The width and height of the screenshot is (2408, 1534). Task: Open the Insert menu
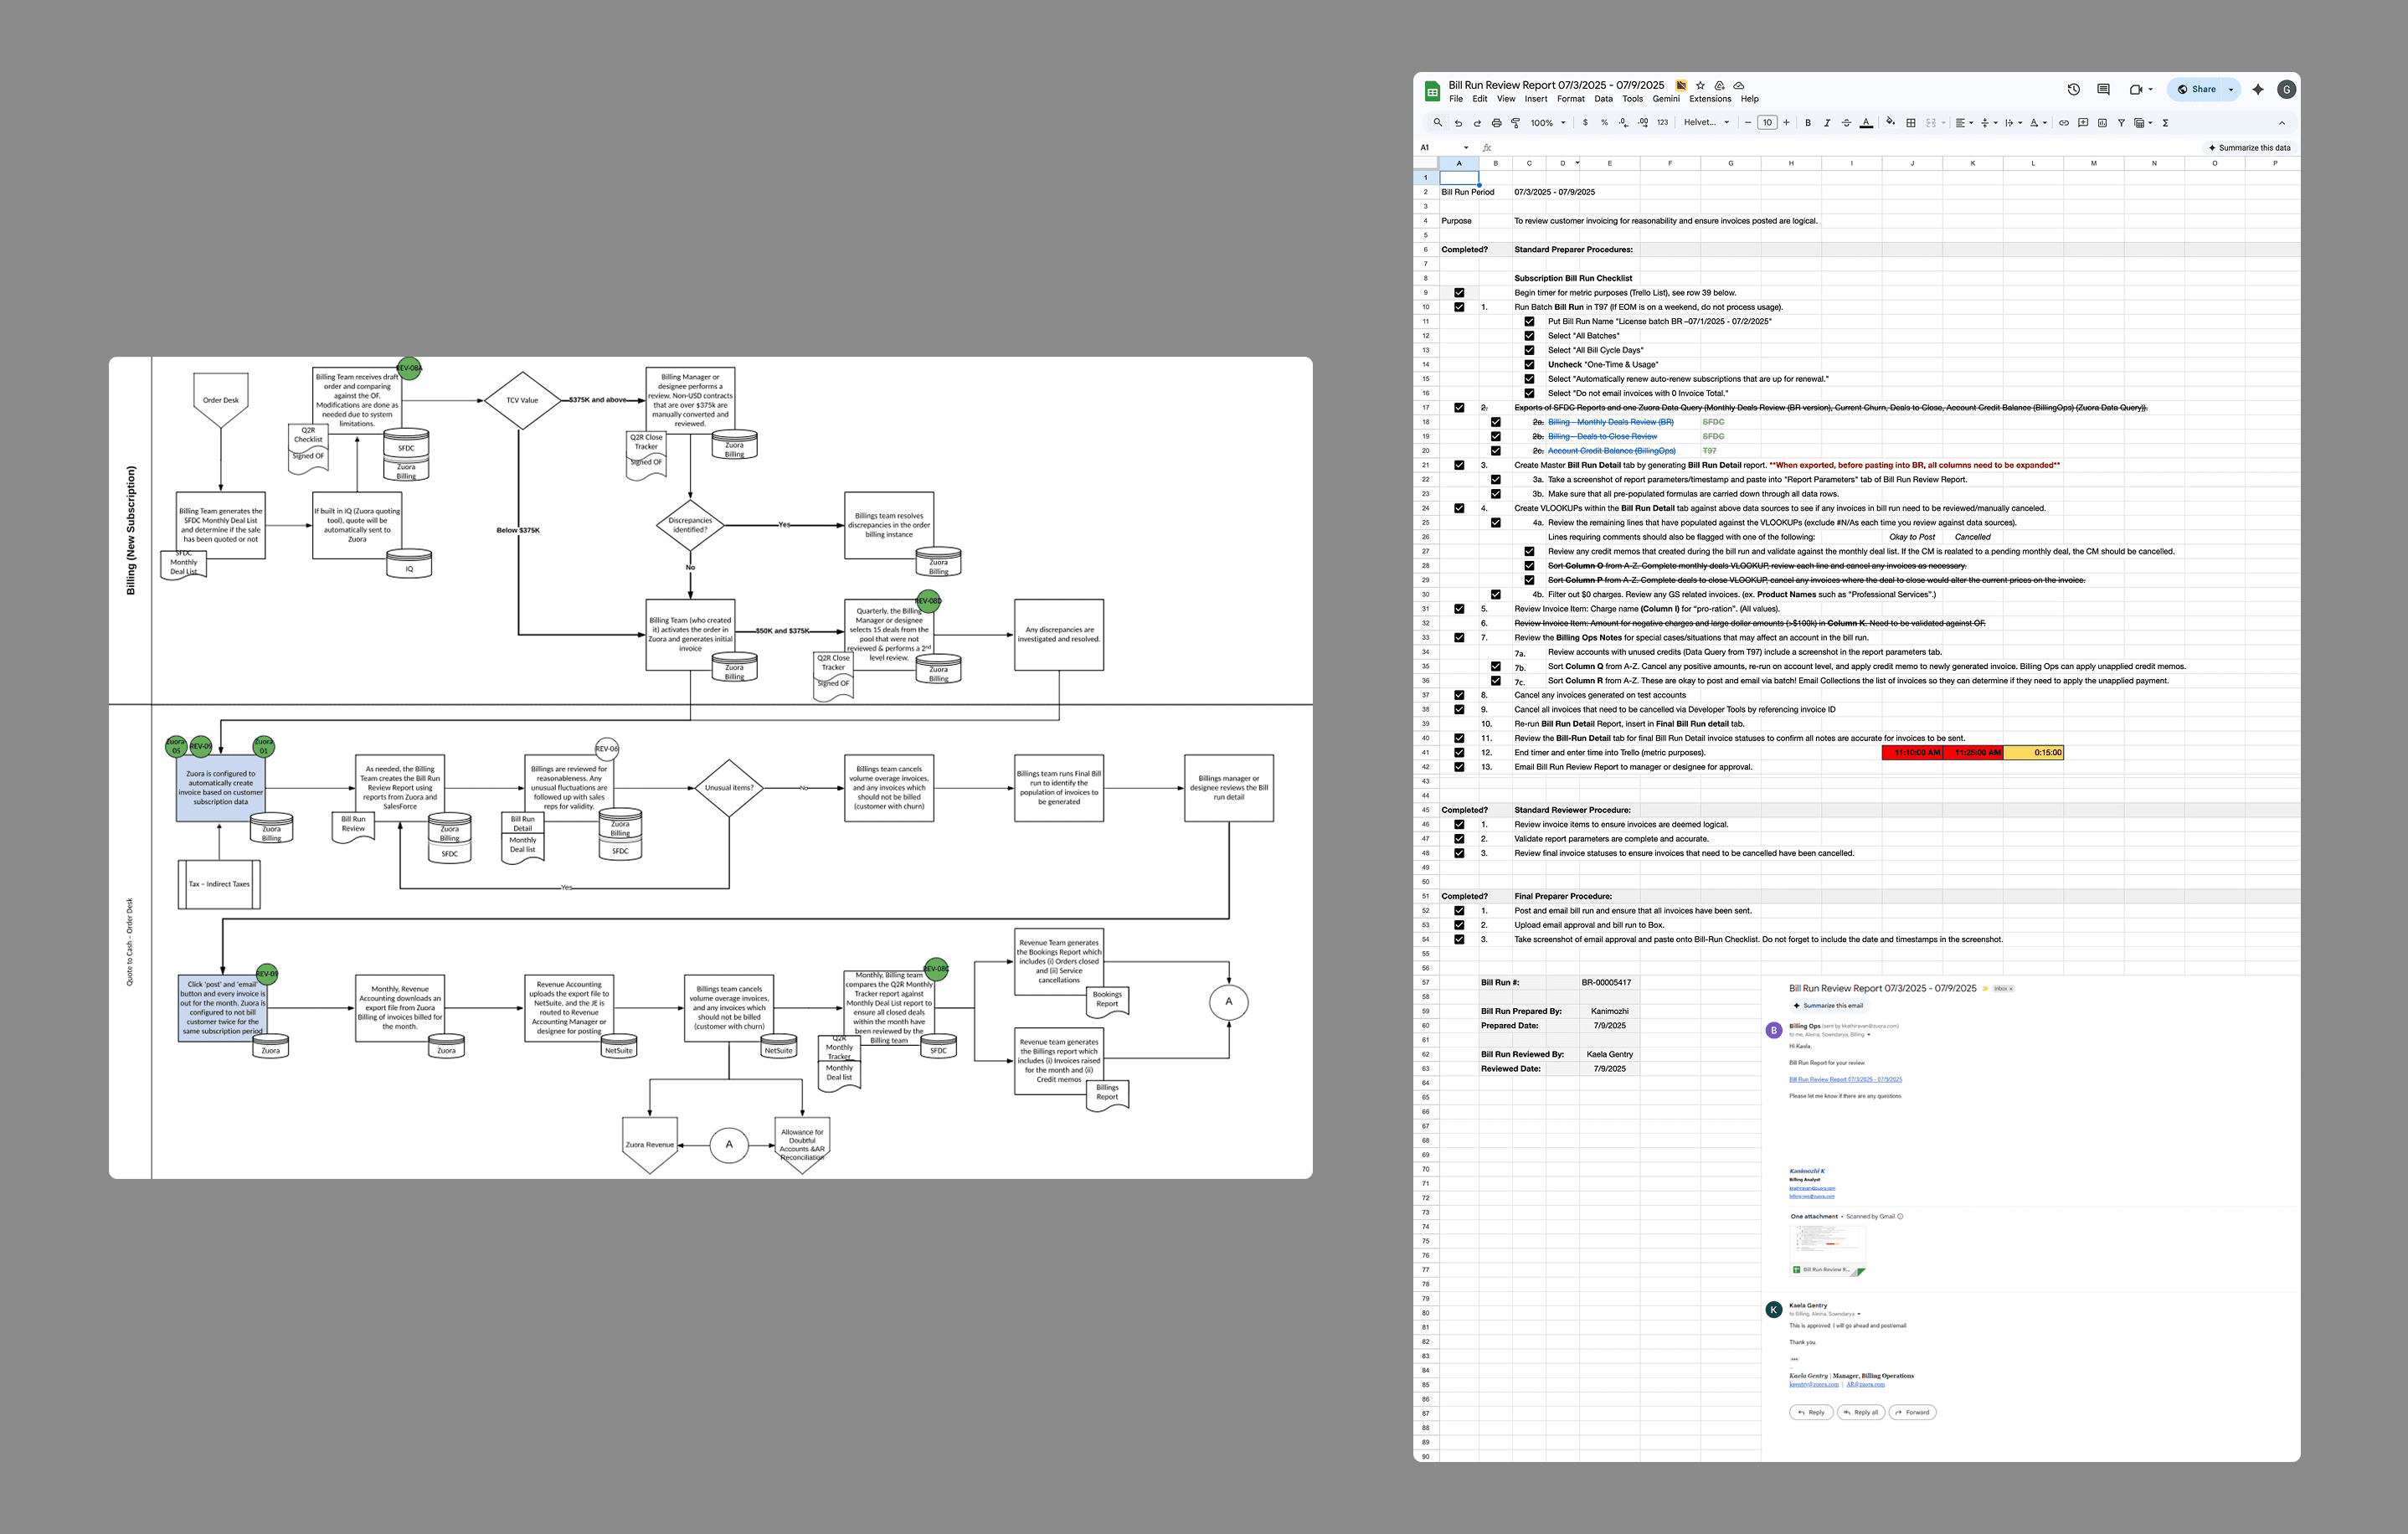[x=1536, y=99]
